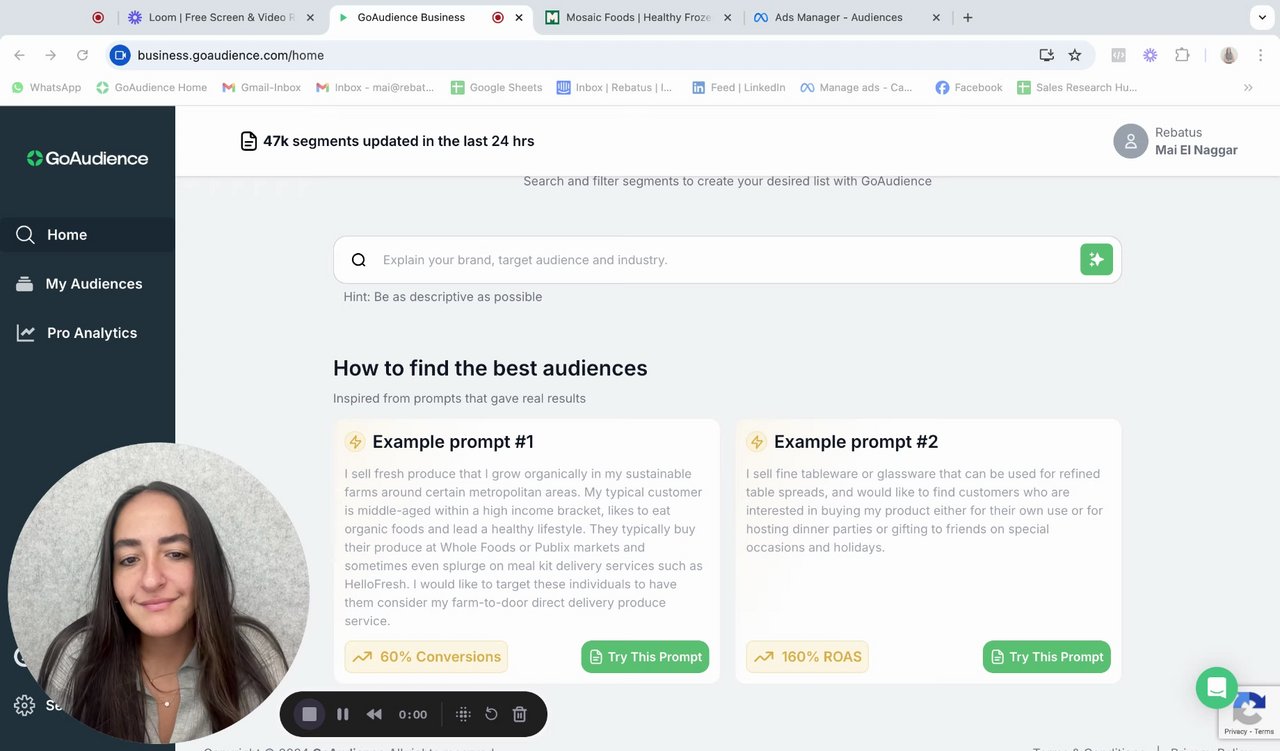
Task: Open Home in the sidebar
Action: 87,235
